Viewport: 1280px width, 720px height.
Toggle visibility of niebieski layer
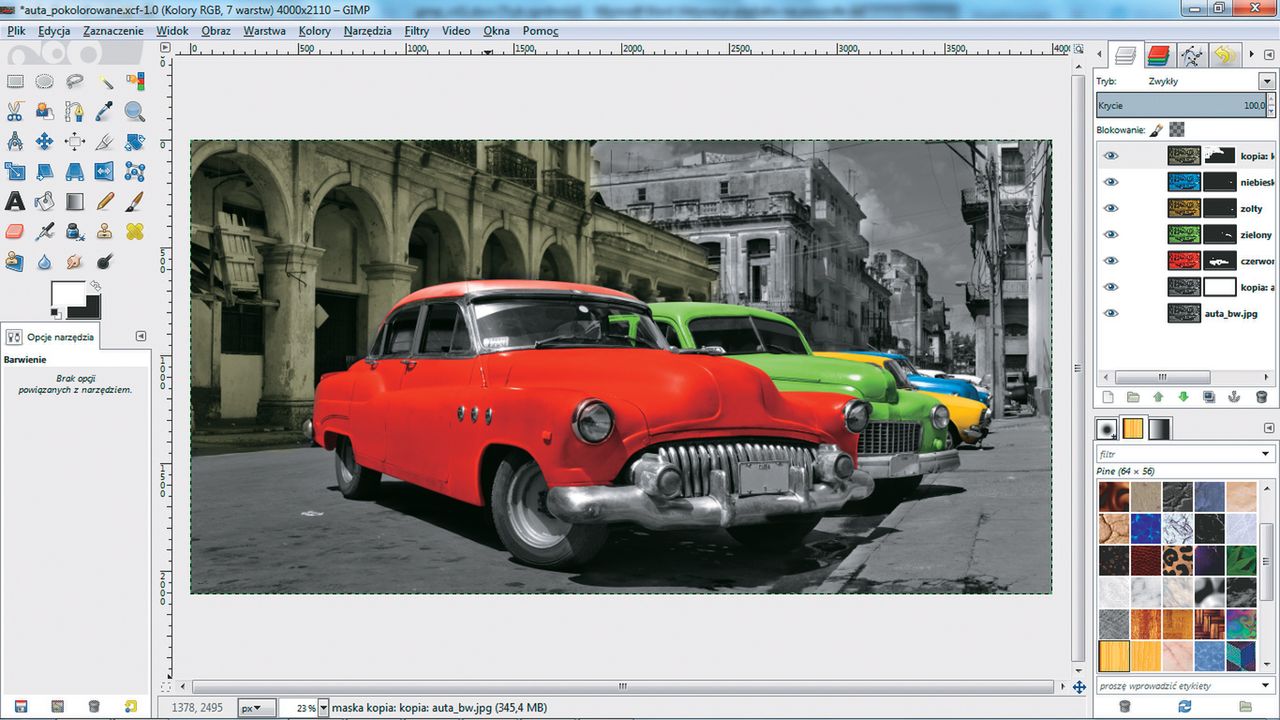1111,182
